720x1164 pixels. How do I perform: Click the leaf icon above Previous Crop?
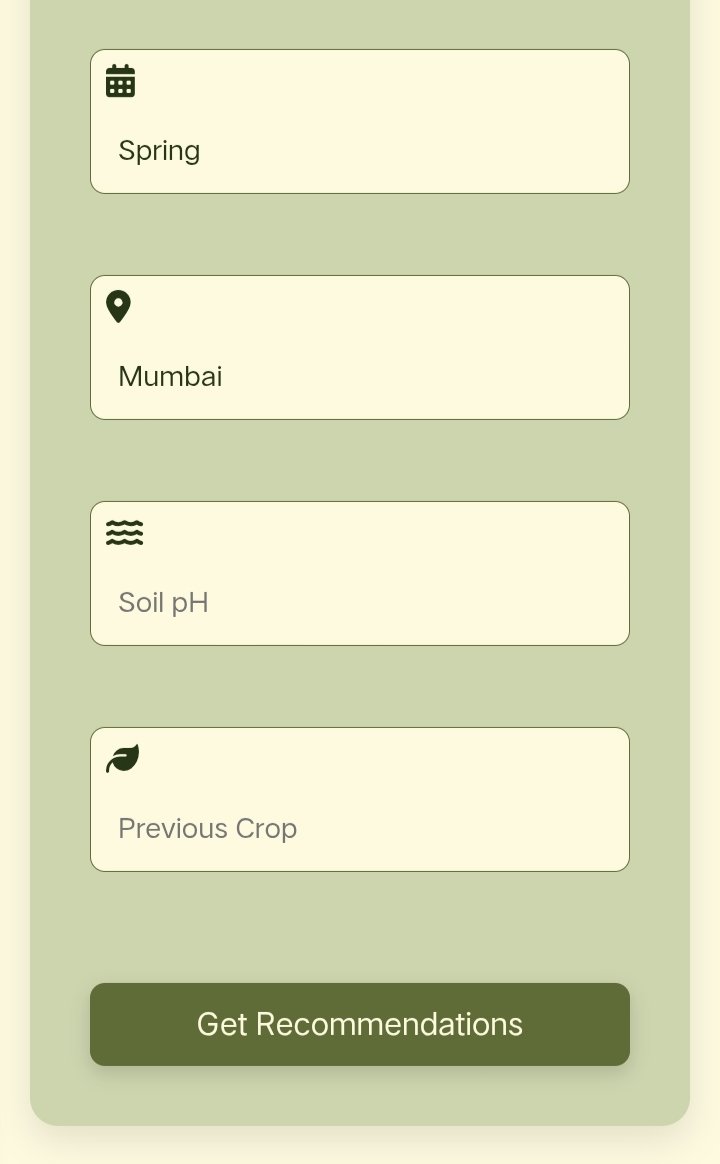click(122, 759)
